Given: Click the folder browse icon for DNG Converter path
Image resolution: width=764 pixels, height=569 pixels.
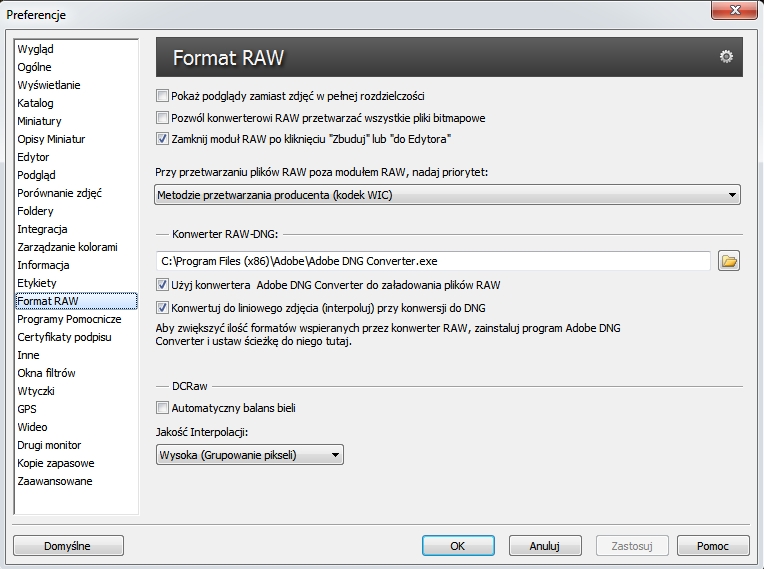Looking at the screenshot, I should (x=729, y=262).
